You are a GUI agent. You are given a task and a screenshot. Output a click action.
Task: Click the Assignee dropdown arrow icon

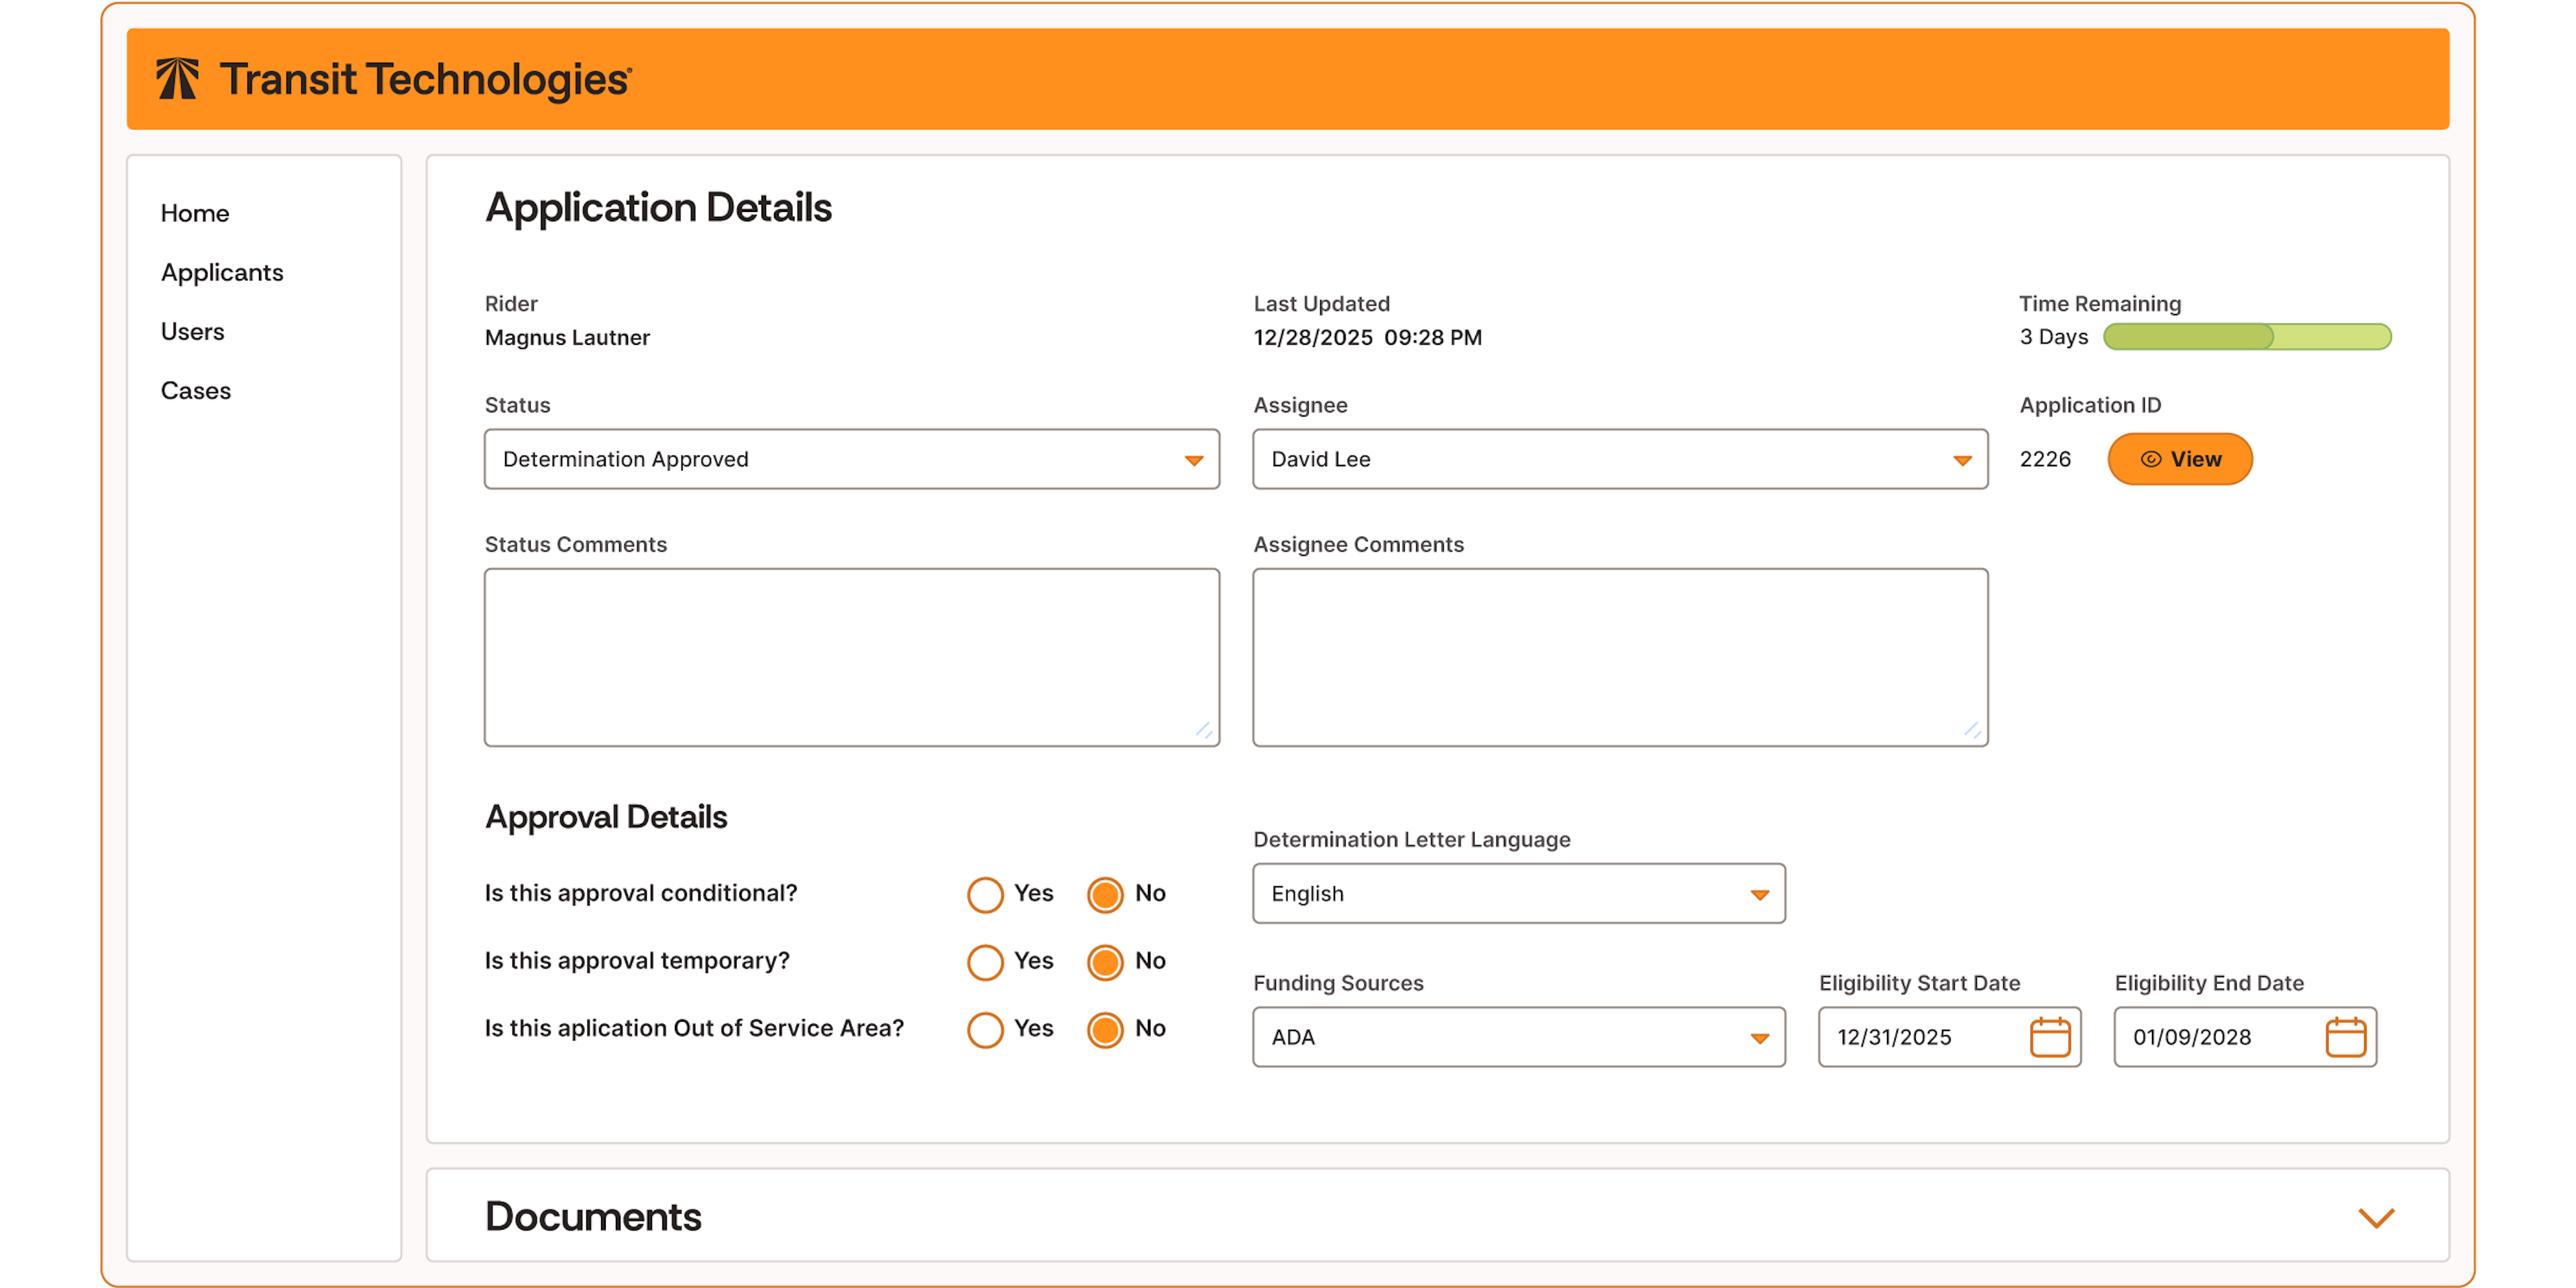[1962, 460]
